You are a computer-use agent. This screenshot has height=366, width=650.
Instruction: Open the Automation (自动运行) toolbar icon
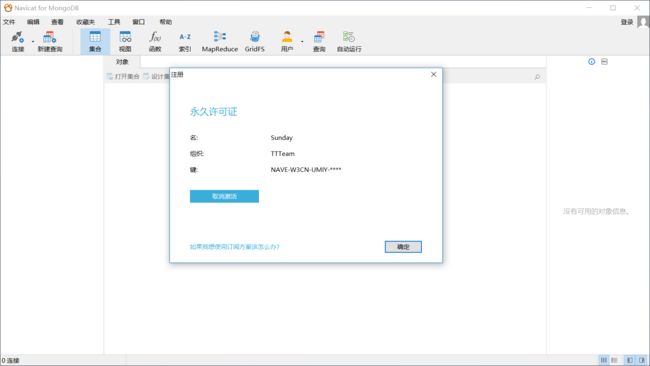pos(349,41)
